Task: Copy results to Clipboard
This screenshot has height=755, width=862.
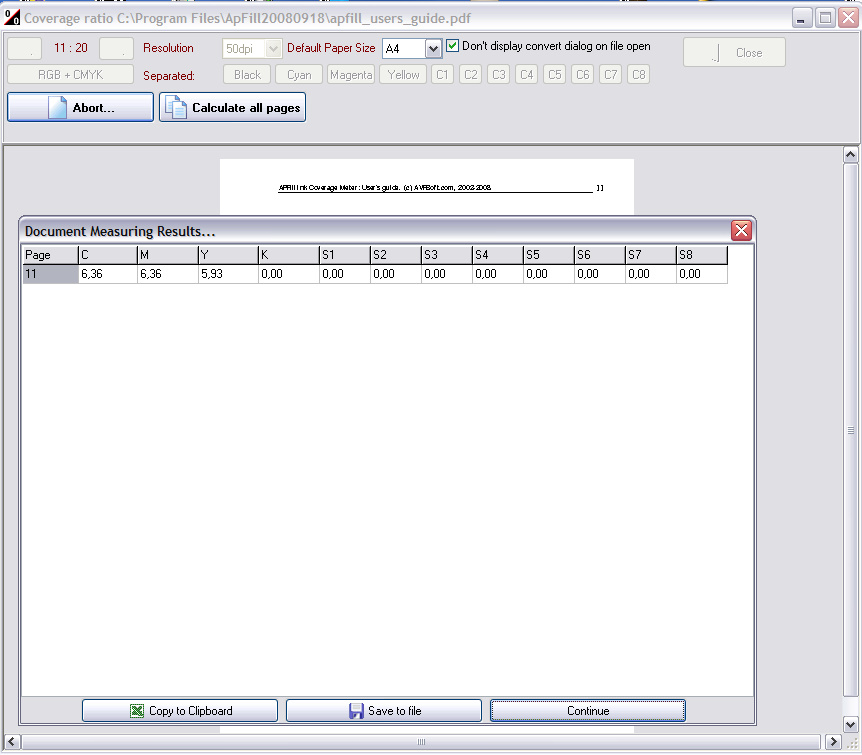Action: pyautogui.click(x=180, y=710)
